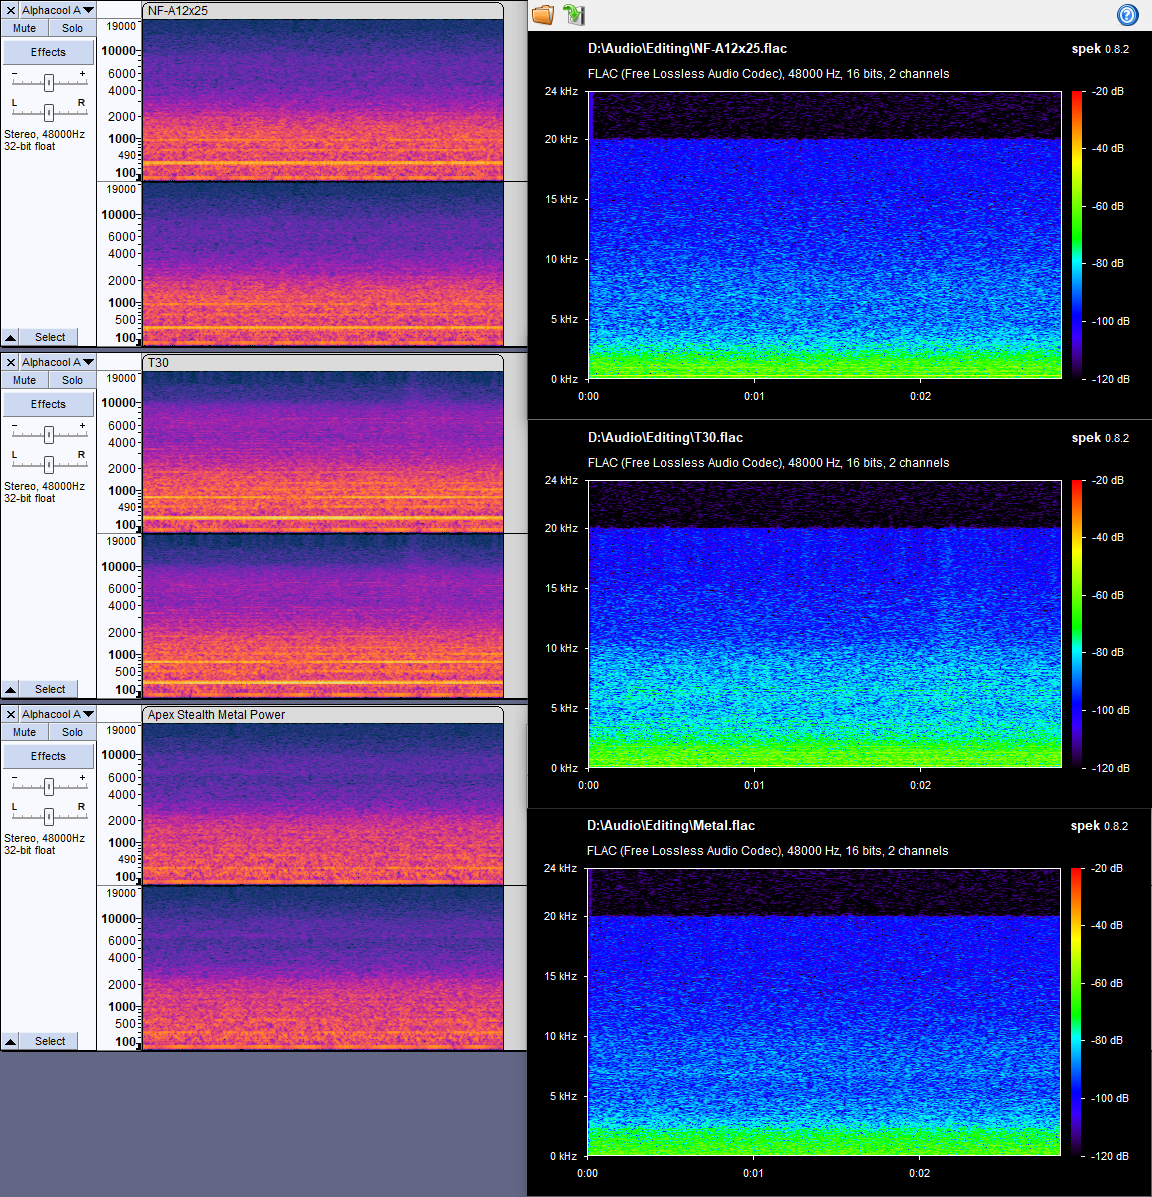Open Apex Stealth Metal Power track dropdown menu
The image size is (1152, 1197).
pyautogui.click(x=57, y=714)
